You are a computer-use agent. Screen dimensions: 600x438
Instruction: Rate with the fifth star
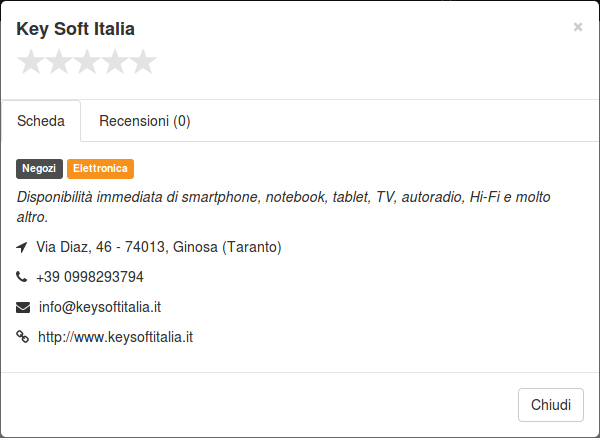[143, 62]
